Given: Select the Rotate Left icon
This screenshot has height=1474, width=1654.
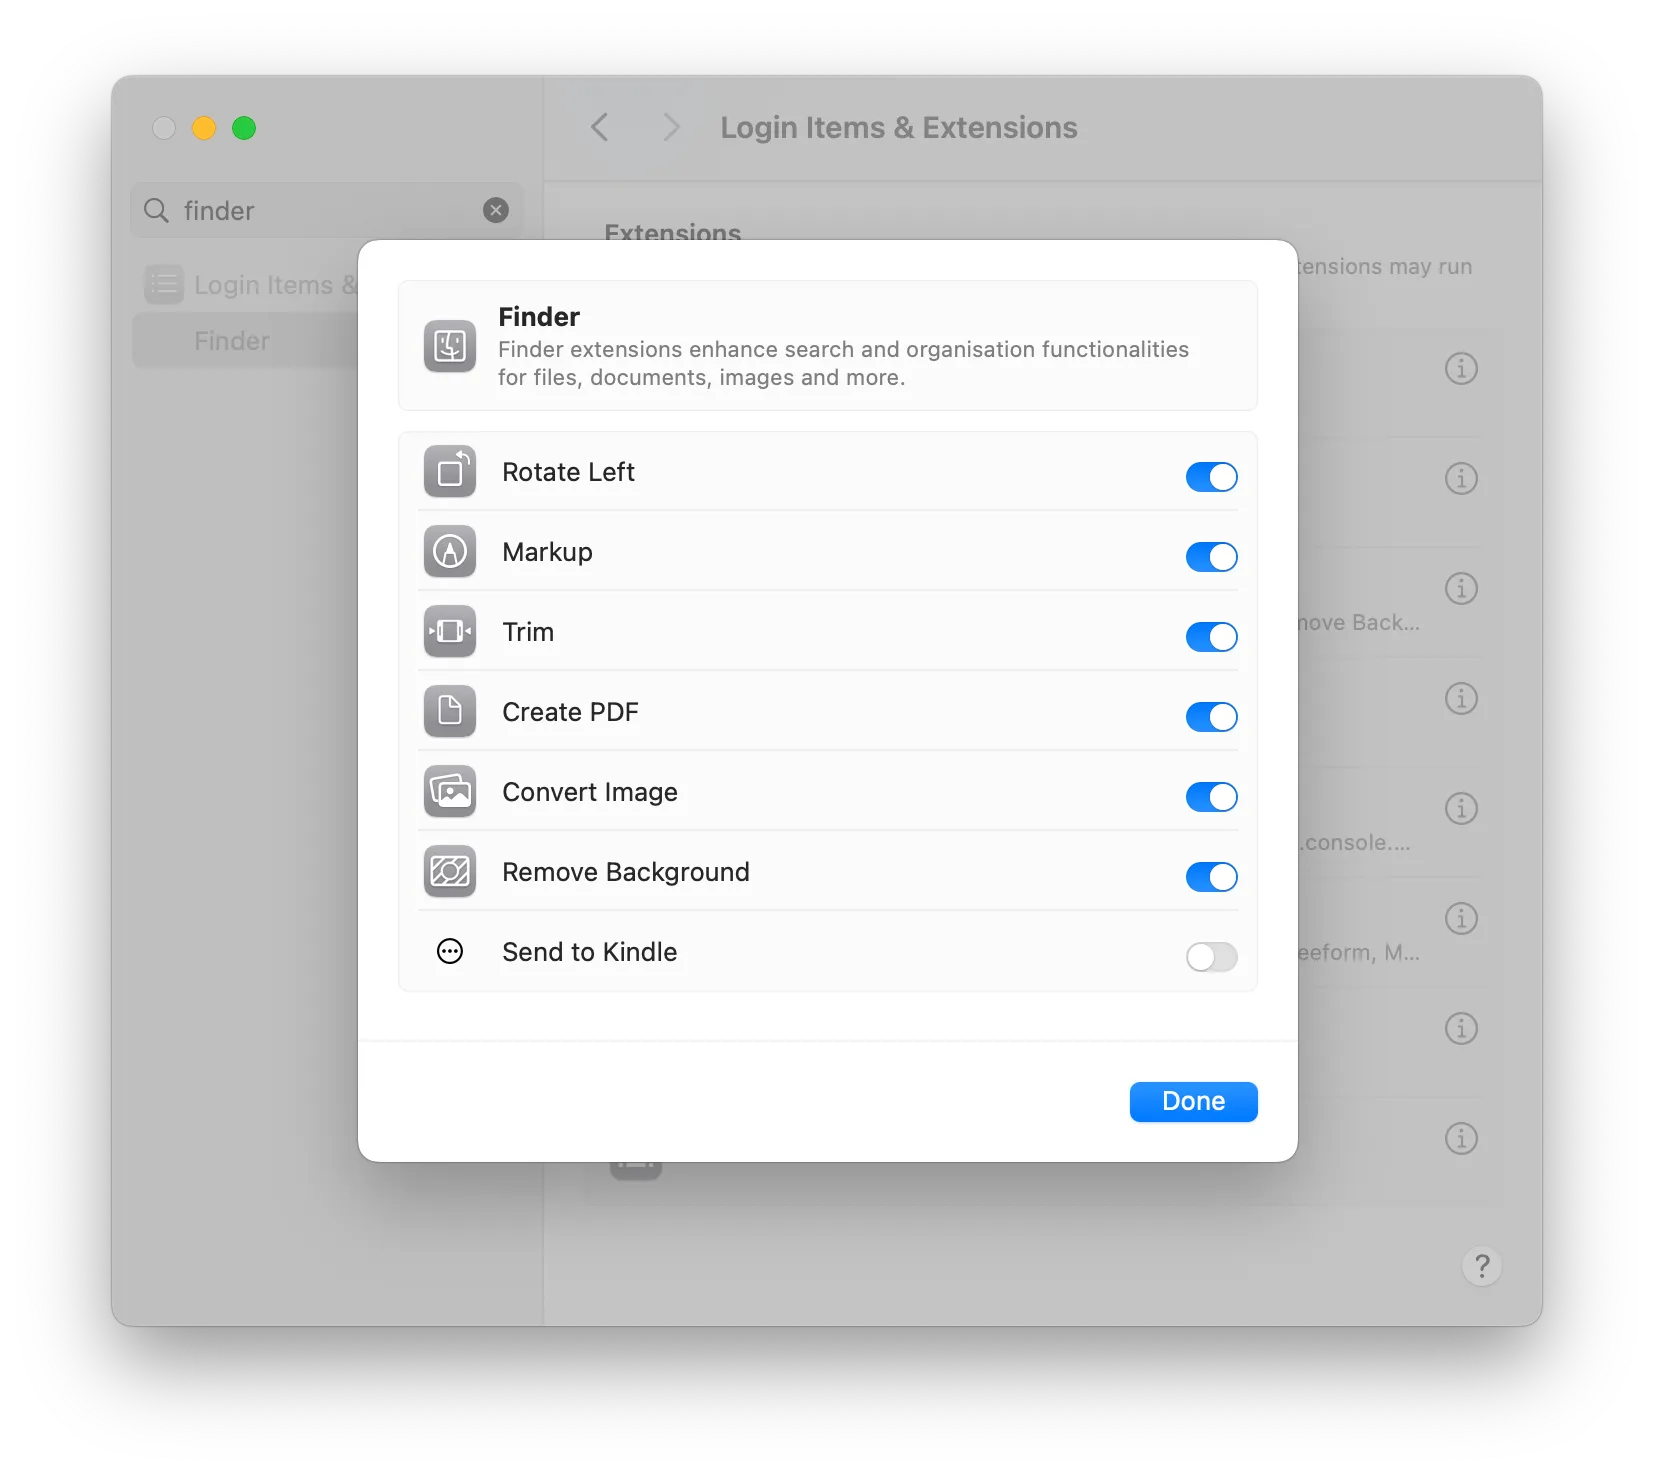Looking at the screenshot, I should [450, 471].
